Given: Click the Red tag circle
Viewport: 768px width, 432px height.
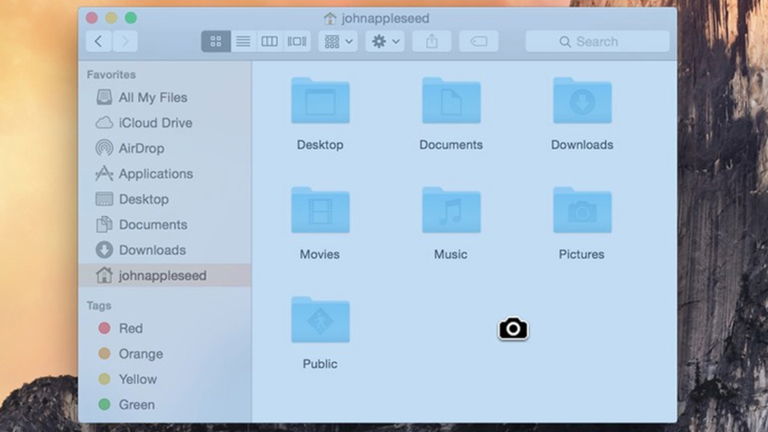Looking at the screenshot, I should [104, 328].
